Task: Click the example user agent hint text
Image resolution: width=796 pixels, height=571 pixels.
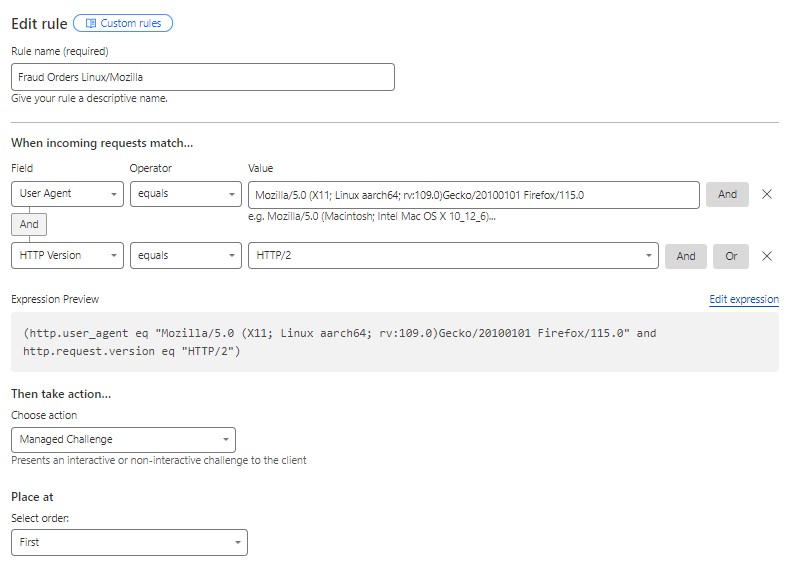Action: (x=372, y=216)
